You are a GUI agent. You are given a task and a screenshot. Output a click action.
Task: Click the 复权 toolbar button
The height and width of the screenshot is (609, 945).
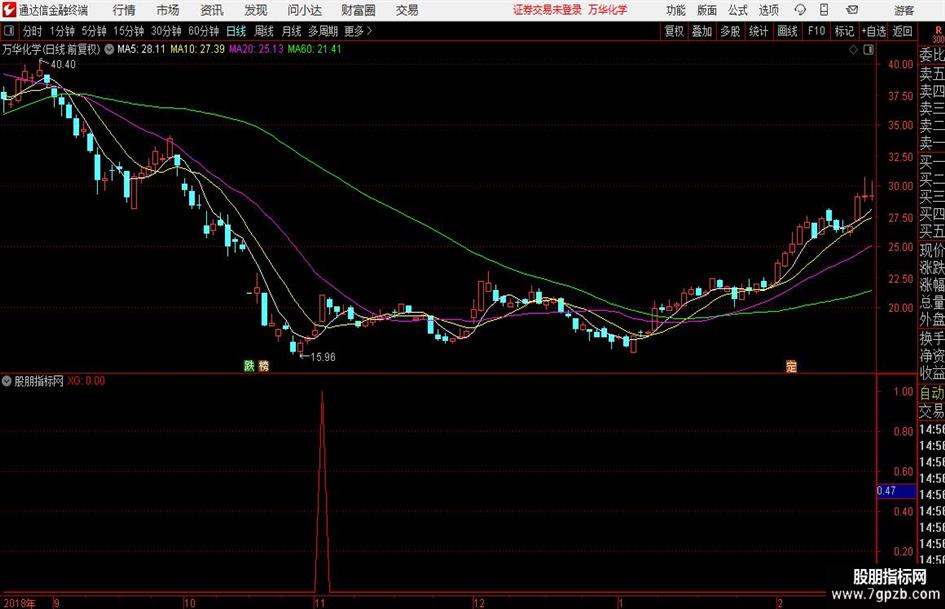(x=674, y=31)
